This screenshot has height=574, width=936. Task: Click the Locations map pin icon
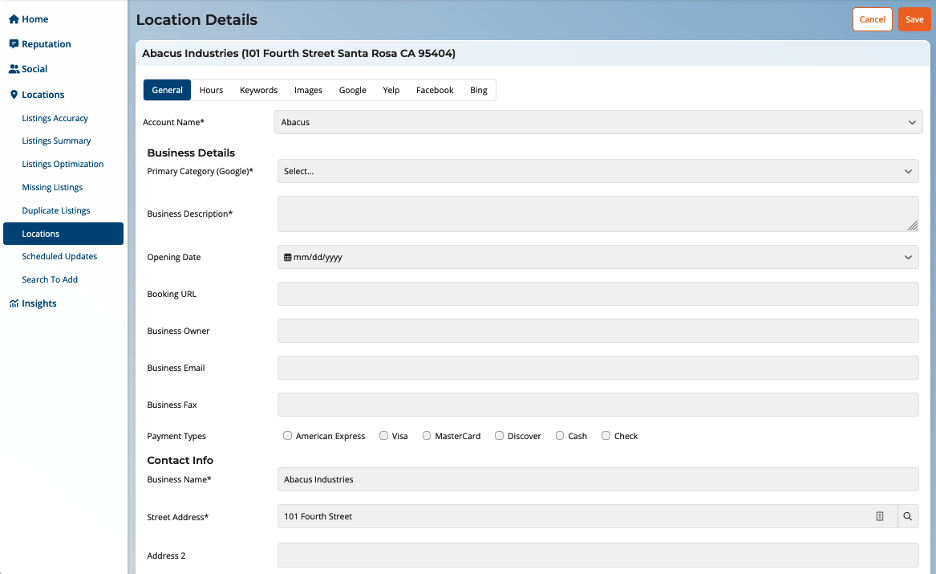tap(14, 95)
